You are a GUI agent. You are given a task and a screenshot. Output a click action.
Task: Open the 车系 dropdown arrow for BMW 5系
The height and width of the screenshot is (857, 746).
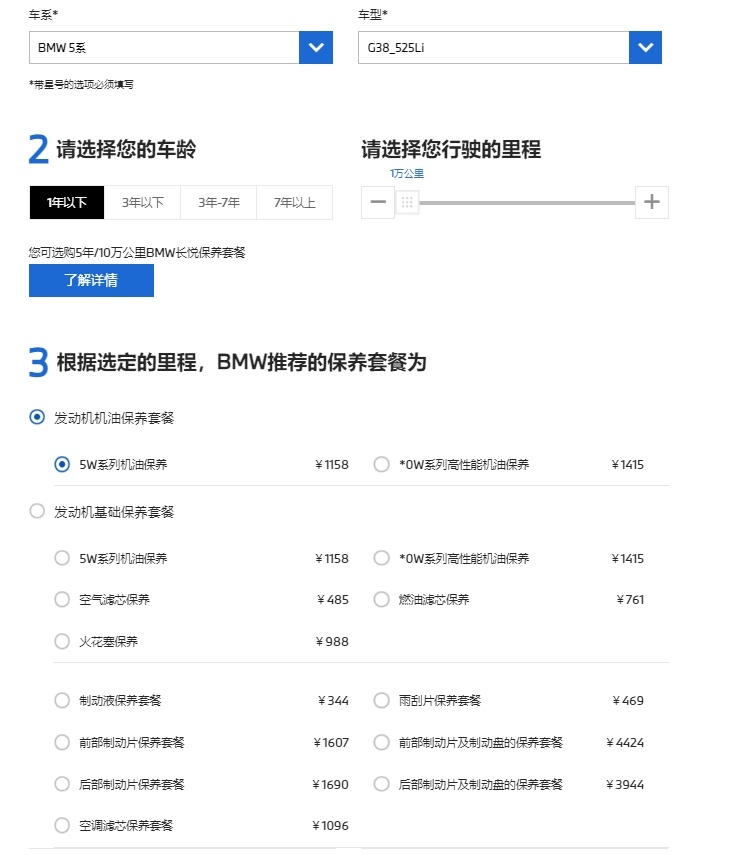point(316,48)
